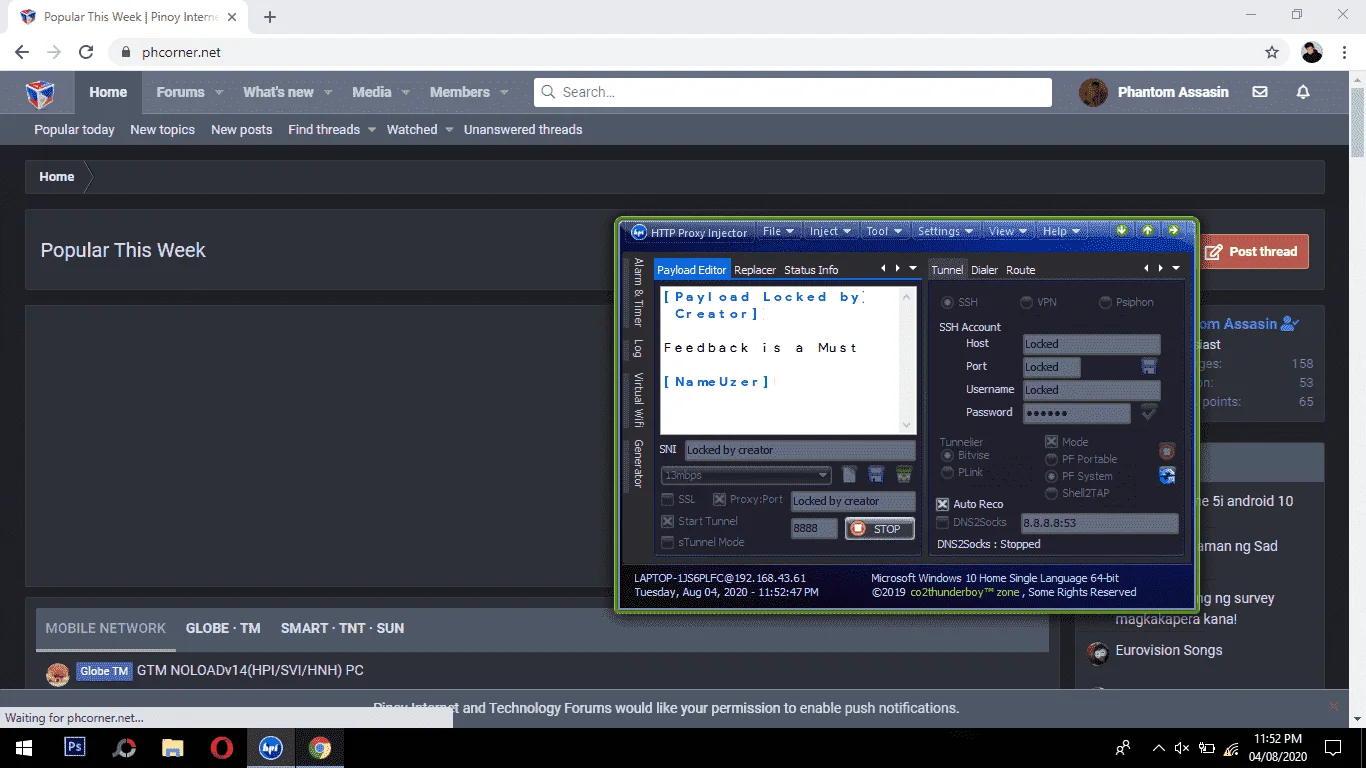This screenshot has width=1366, height=768.
Task: Open the alerts bell icon in the forum navbar
Action: [x=1303, y=92]
